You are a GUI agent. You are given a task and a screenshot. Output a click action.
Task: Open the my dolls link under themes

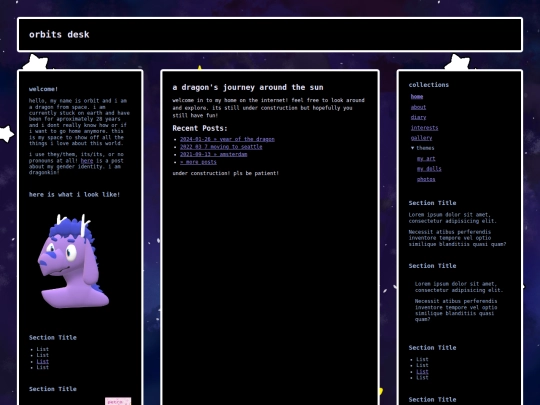(x=429, y=169)
